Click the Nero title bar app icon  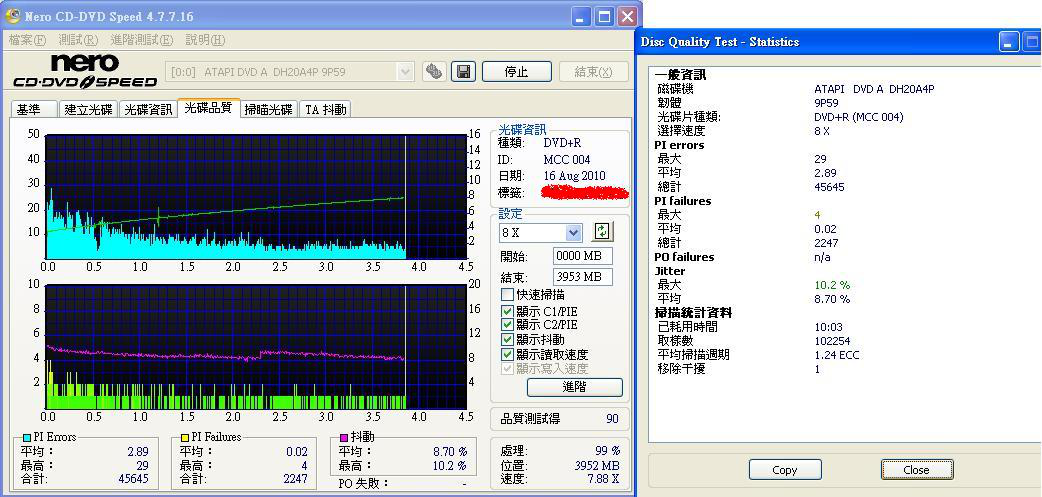13,17
